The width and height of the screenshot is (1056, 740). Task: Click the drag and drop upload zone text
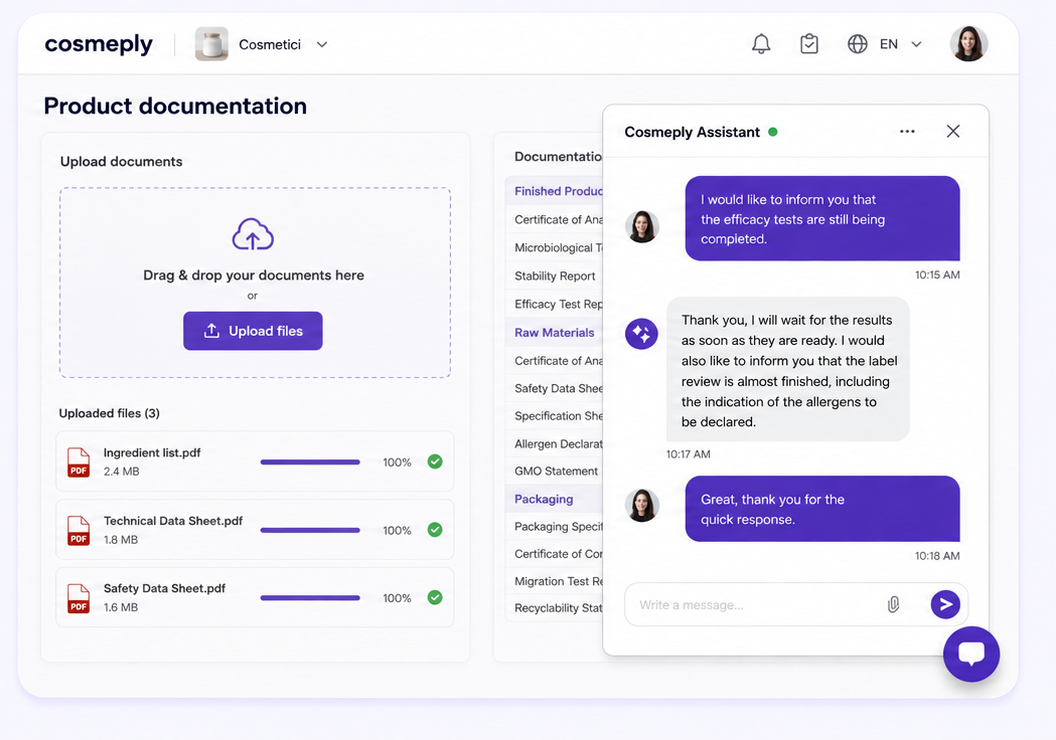253,275
